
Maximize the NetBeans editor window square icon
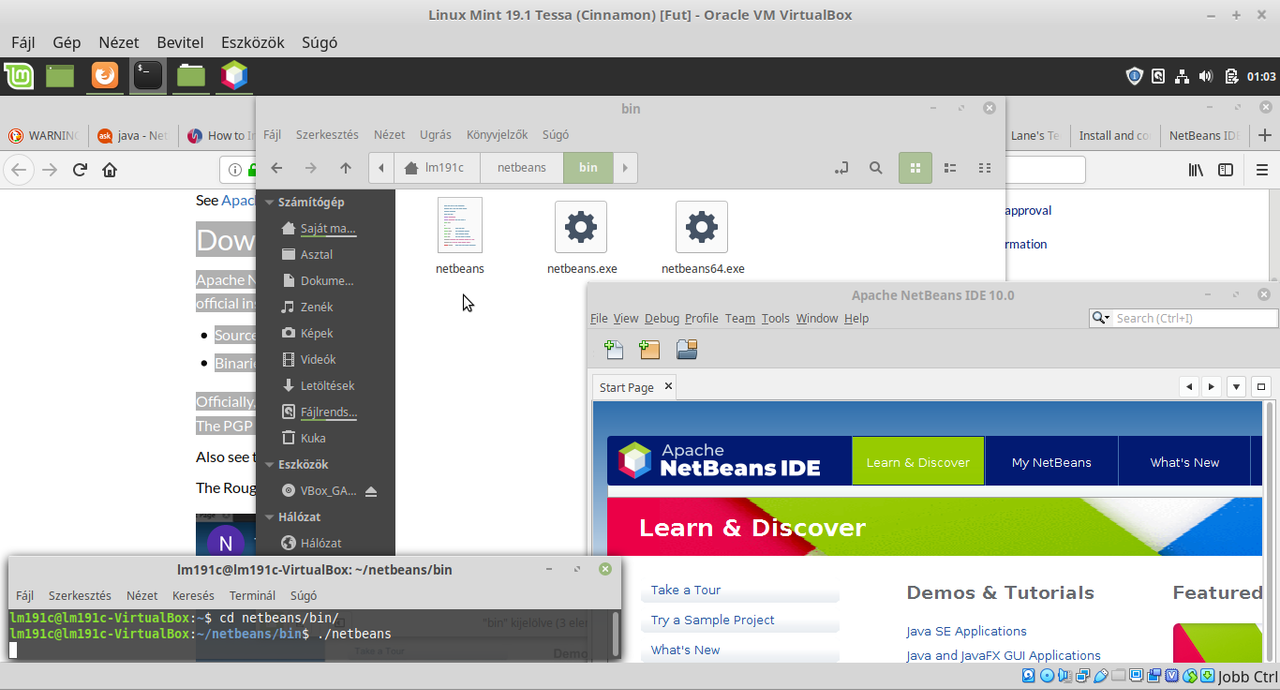(x=1261, y=387)
